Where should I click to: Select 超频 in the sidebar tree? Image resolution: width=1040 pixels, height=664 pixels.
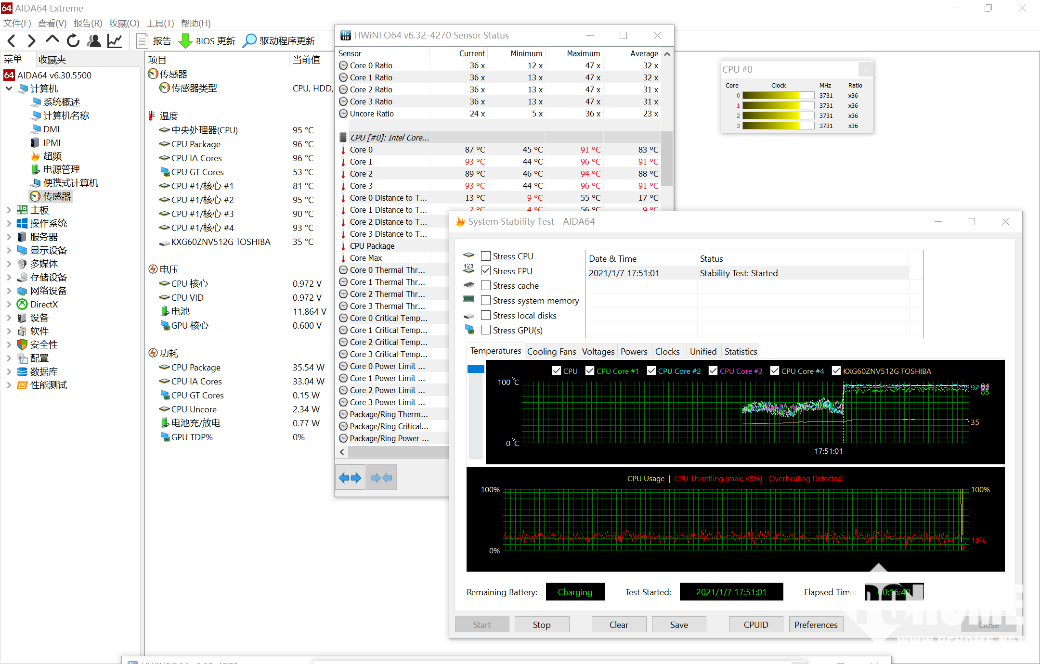pyautogui.click(x=52, y=156)
